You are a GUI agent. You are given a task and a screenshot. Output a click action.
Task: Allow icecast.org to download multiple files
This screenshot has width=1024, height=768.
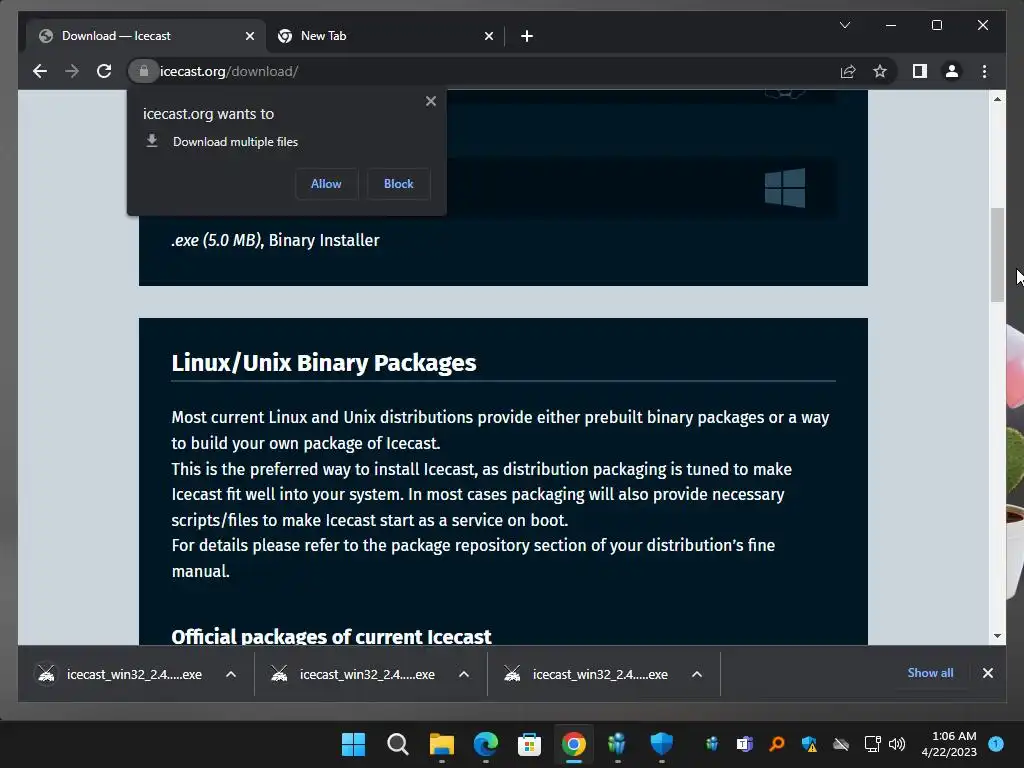pos(326,184)
